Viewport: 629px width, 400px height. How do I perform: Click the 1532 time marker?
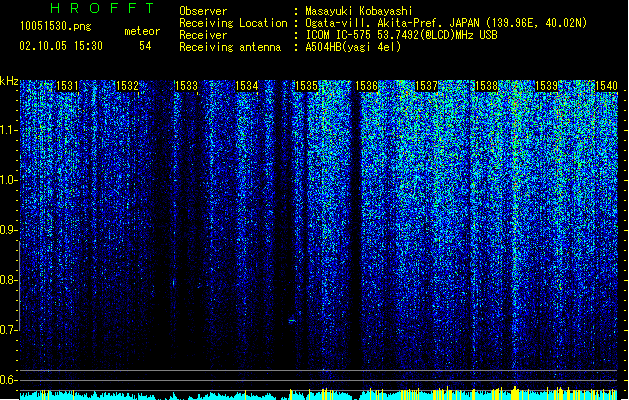tap(127, 86)
